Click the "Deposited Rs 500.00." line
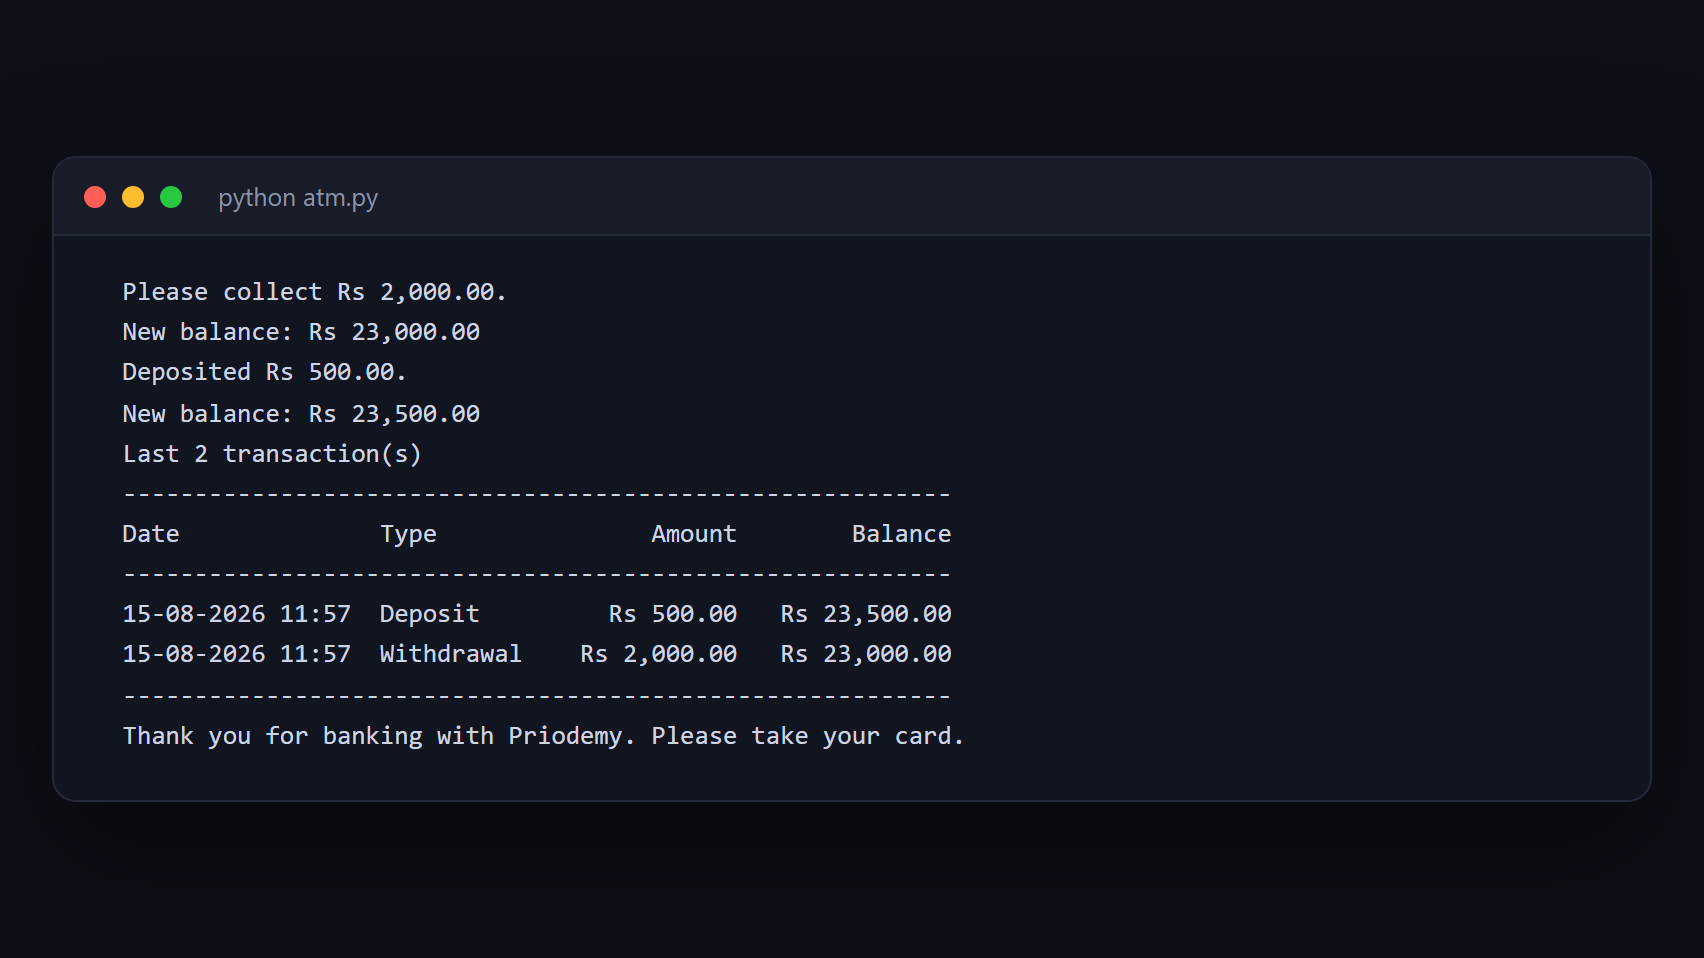 coord(265,372)
